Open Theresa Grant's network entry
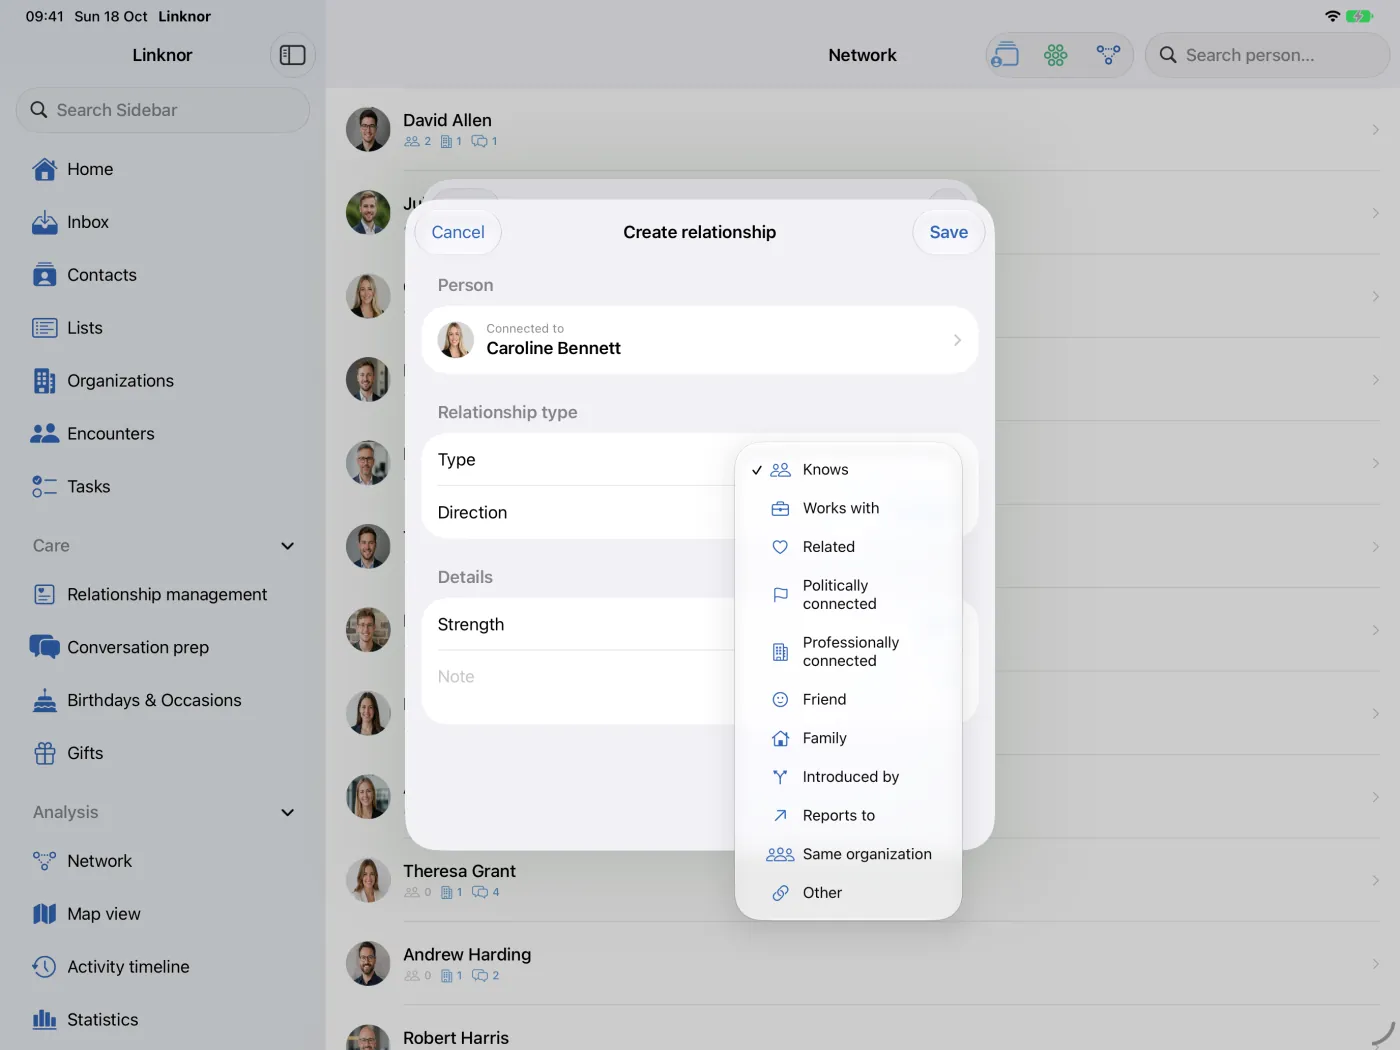 pyautogui.click(x=863, y=880)
